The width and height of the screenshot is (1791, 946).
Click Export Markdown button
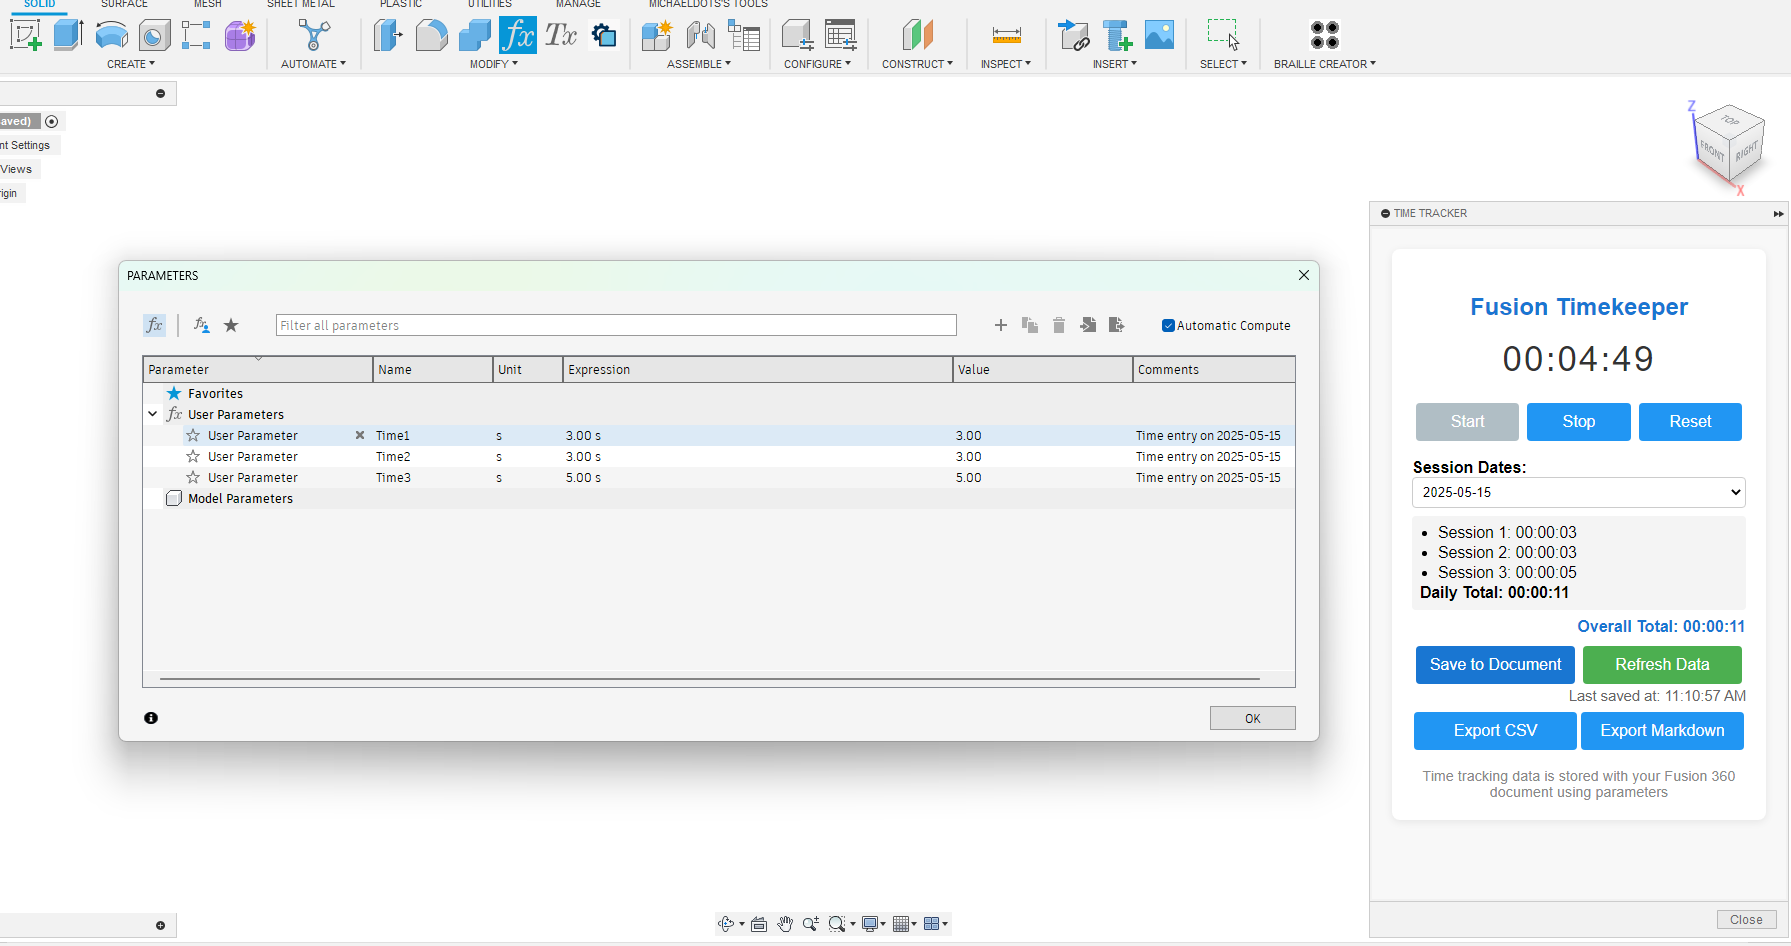point(1662,731)
